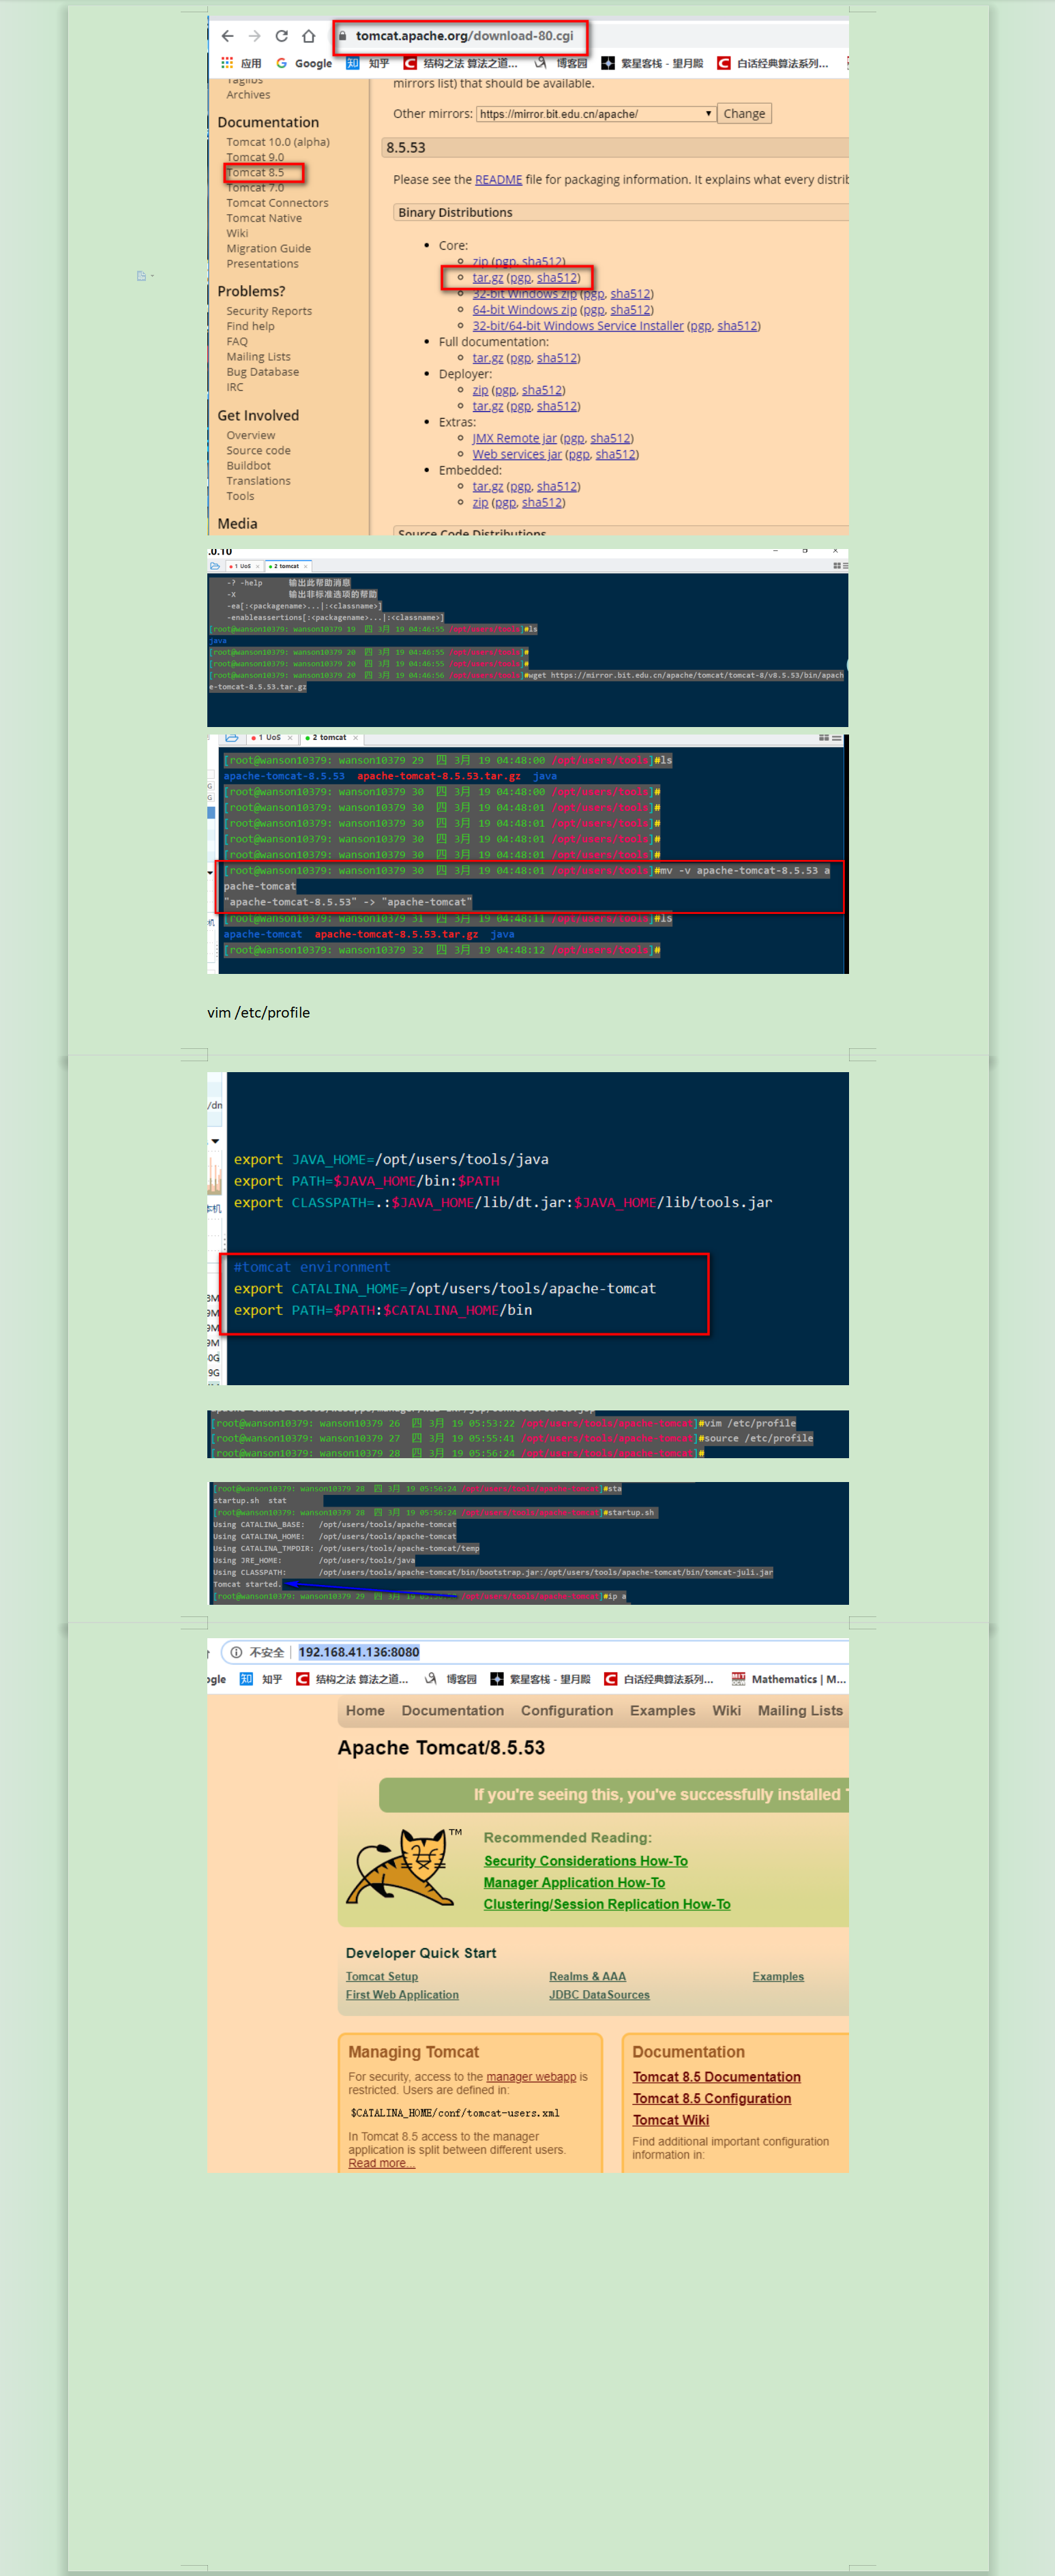Open Manager Application How-To link

coord(574,1883)
